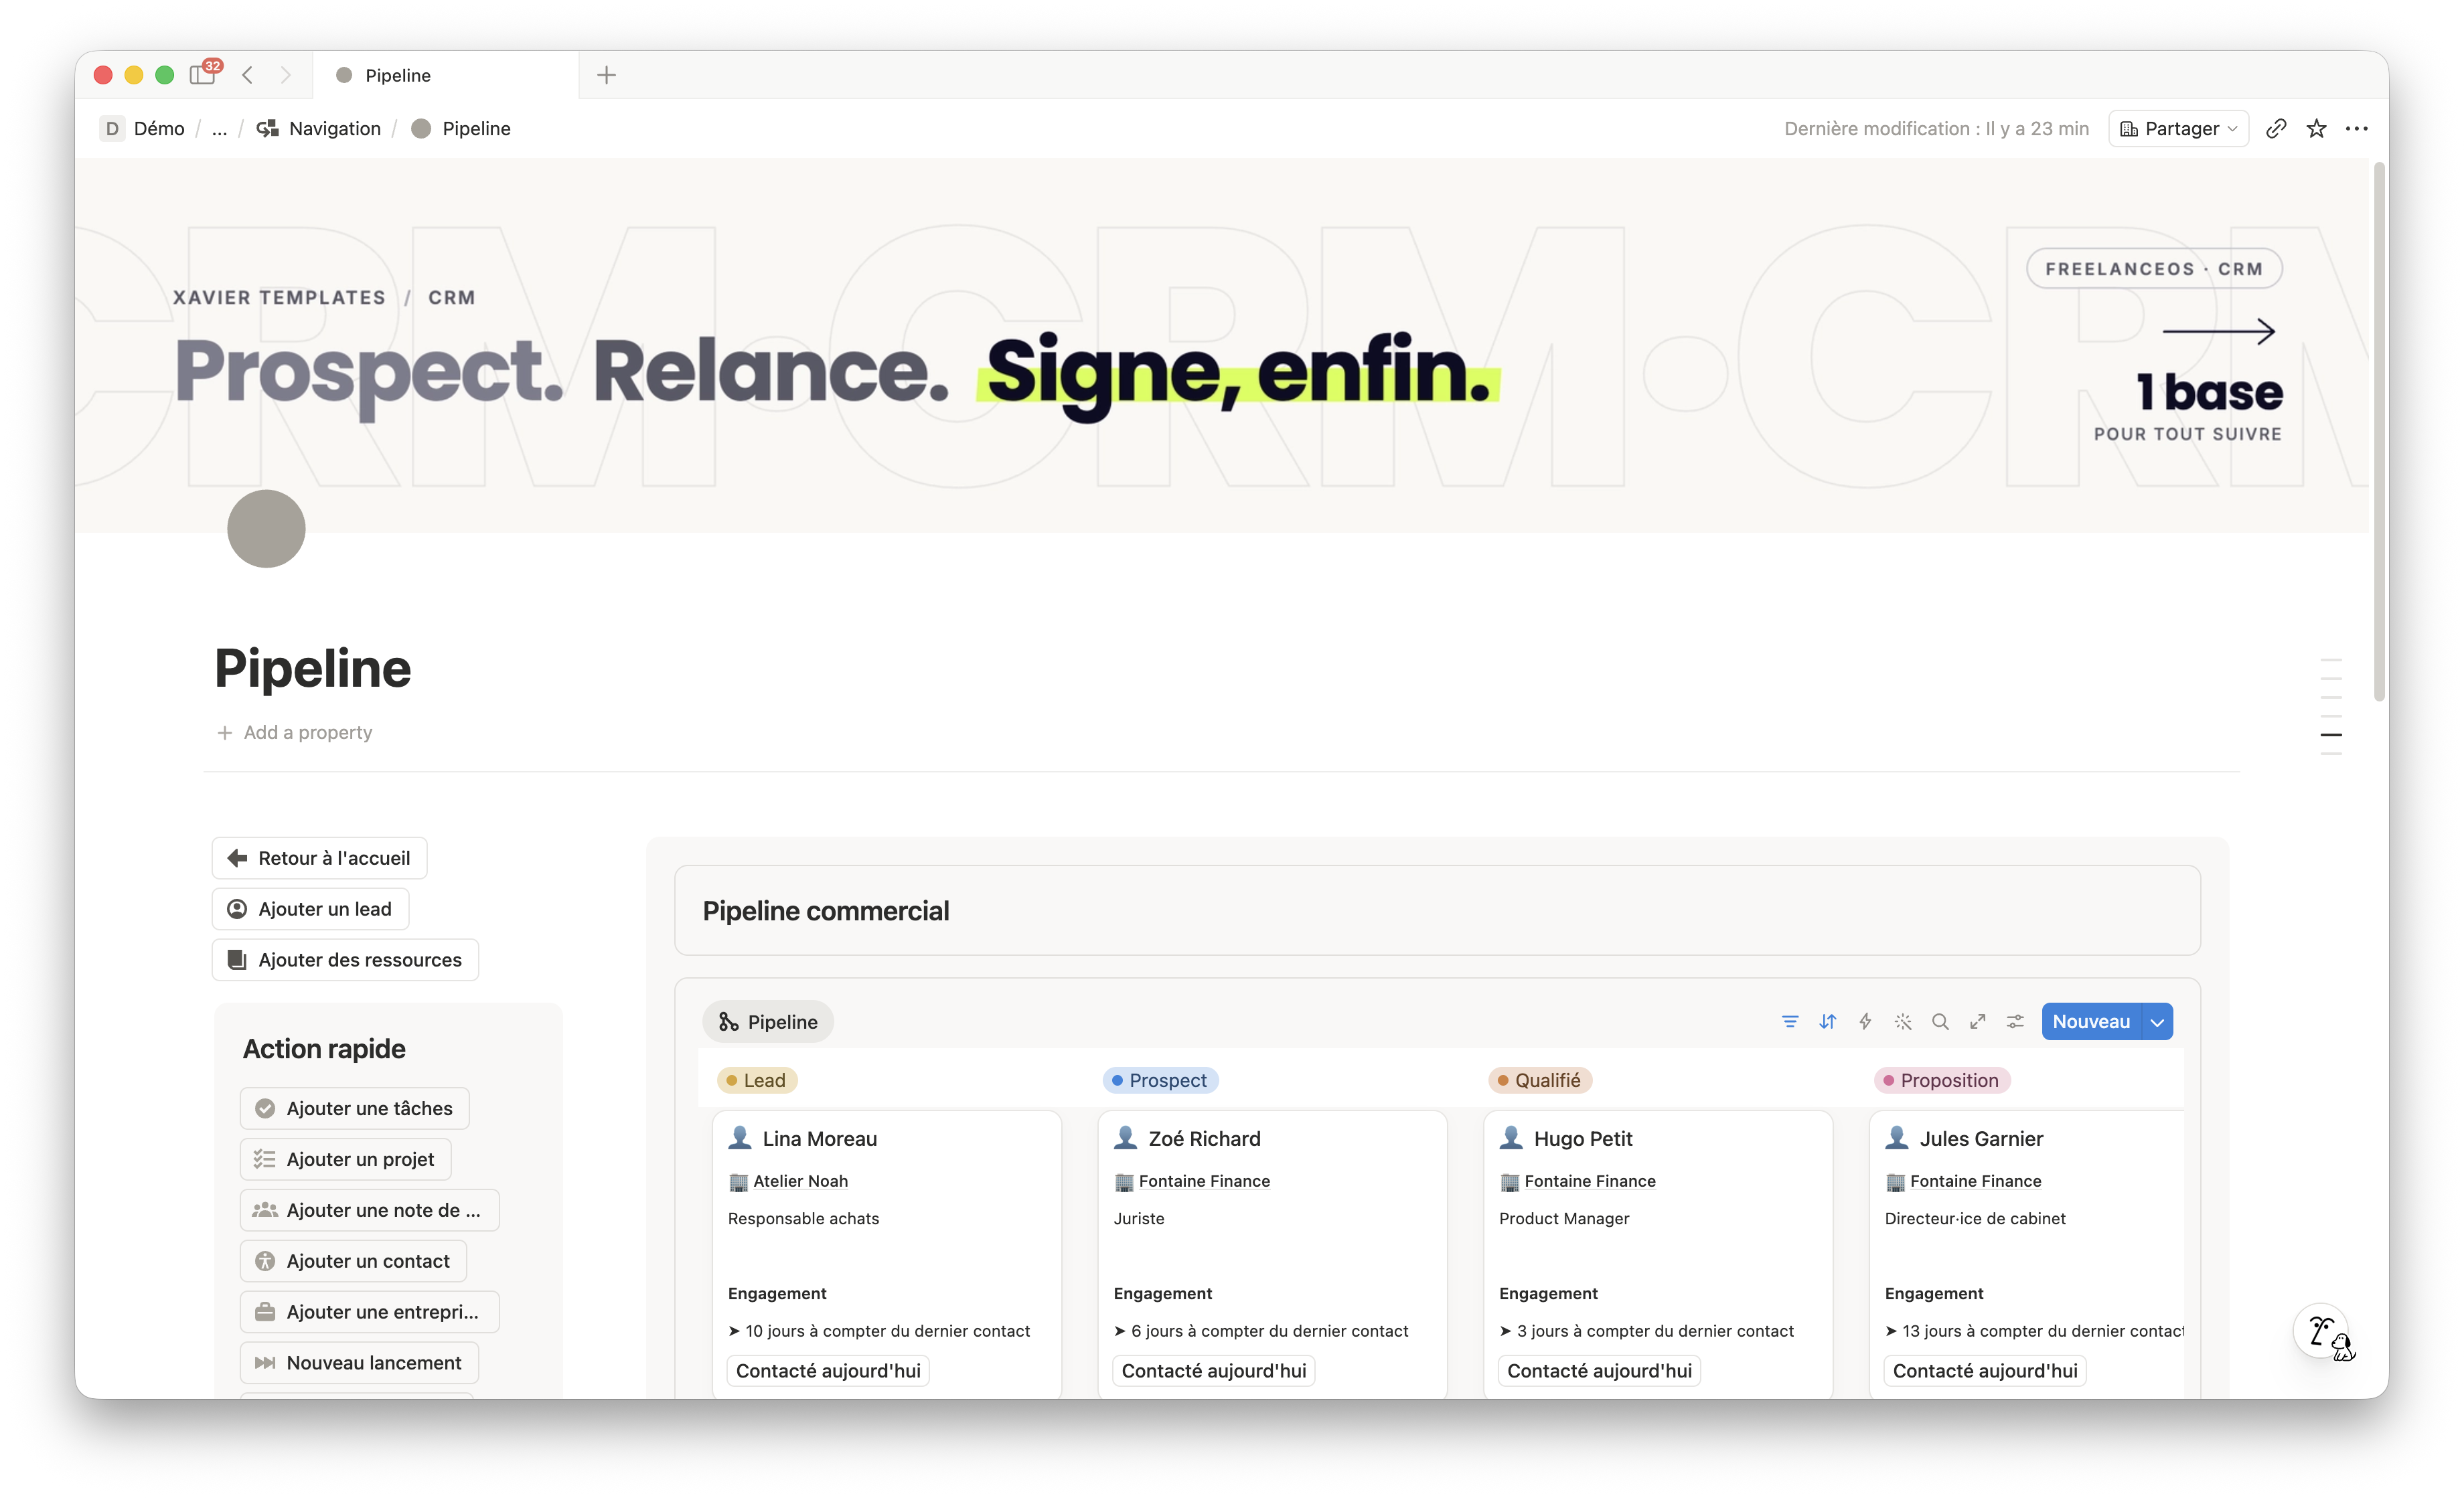Click Contacté aujourd'hui on Hugo Petit's card

[1600, 1371]
